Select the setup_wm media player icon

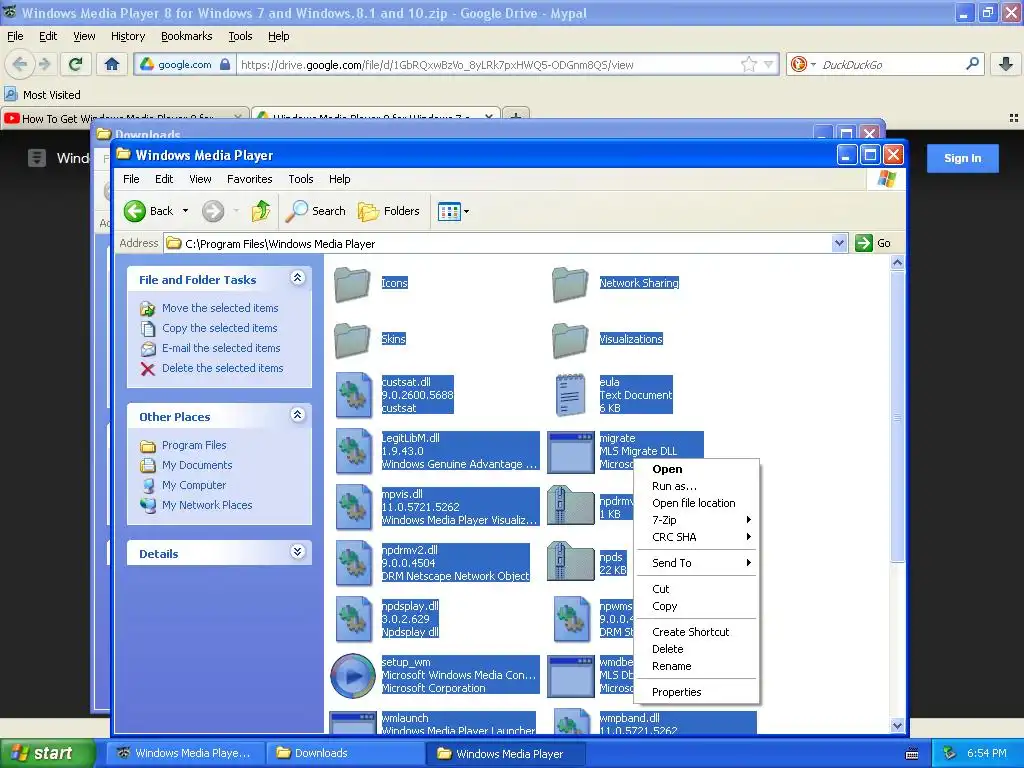(353, 676)
